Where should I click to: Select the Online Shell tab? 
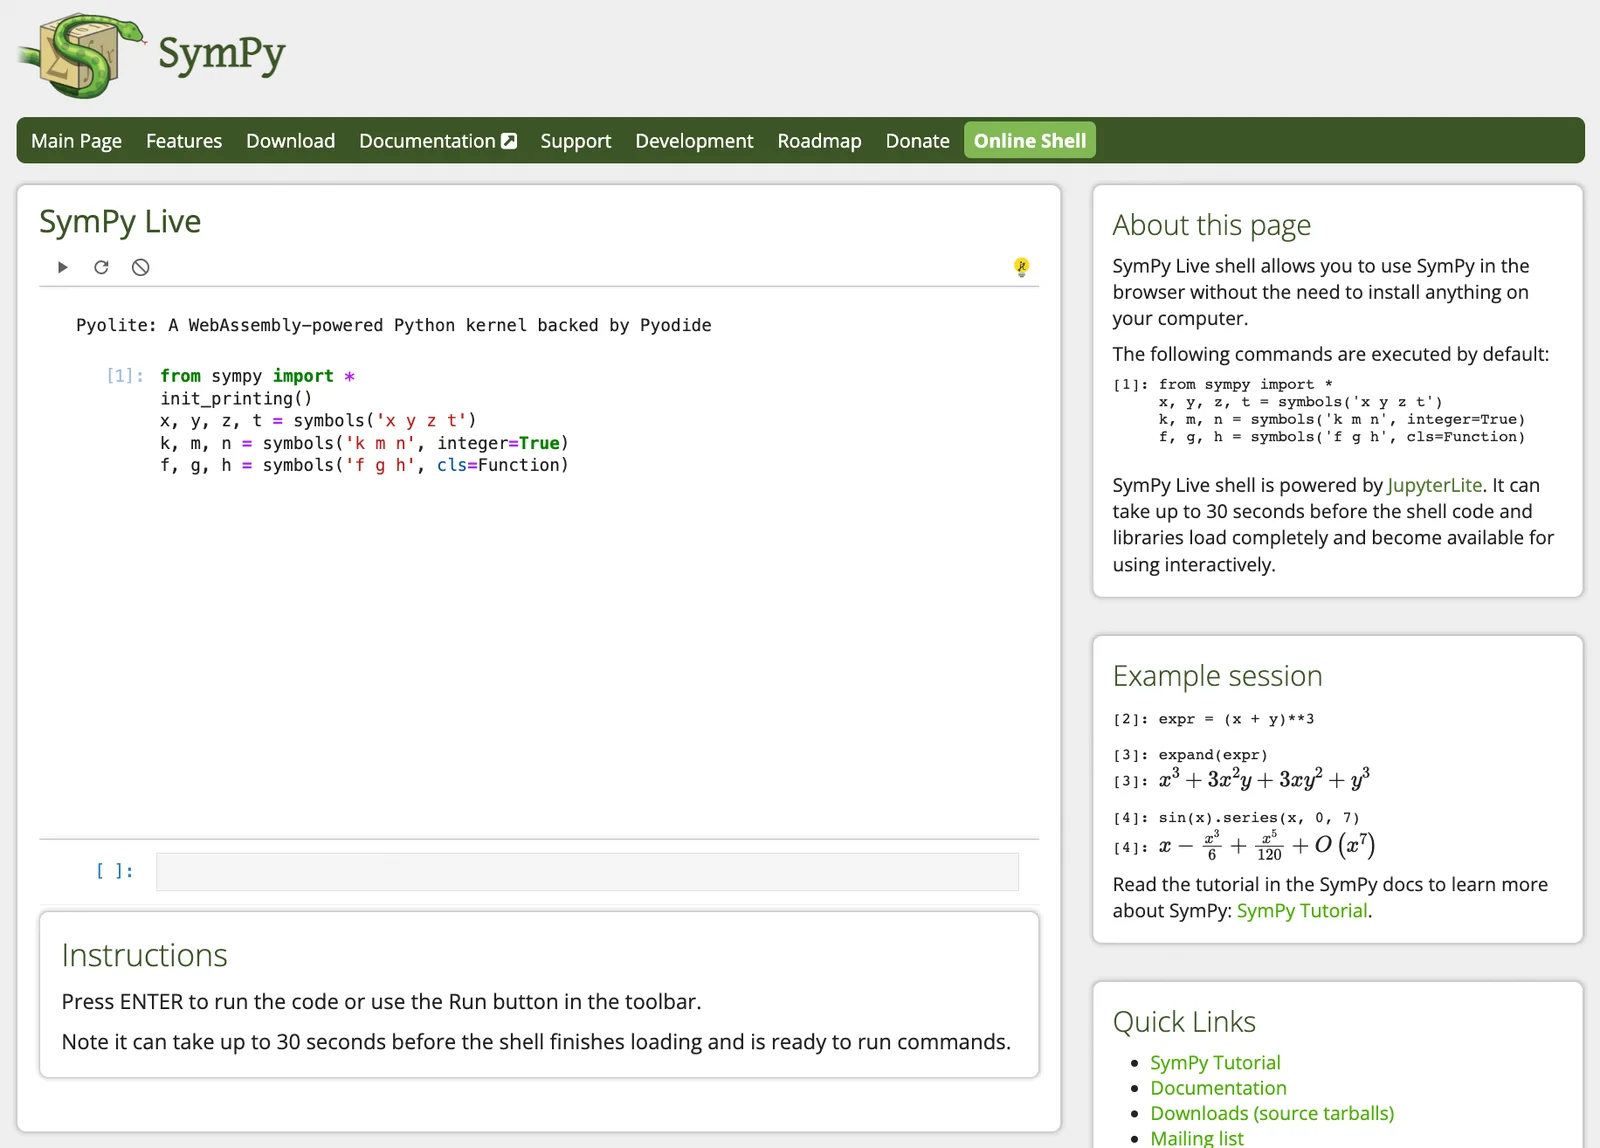(1030, 141)
